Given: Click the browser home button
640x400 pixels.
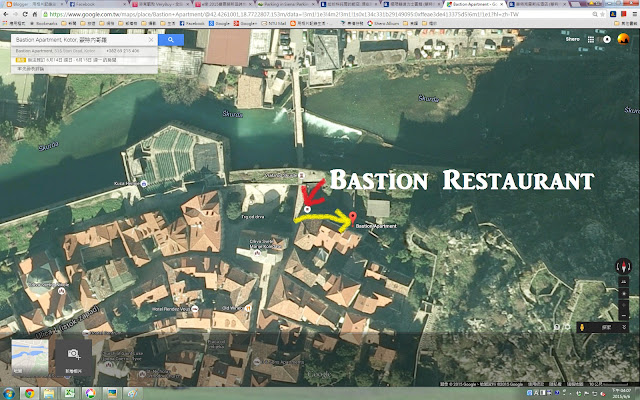Looking at the screenshot, I should pyautogui.click(x=35, y=14).
